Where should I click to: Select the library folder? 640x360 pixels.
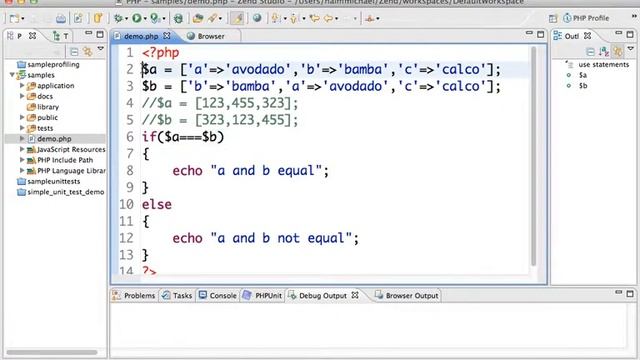[x=43, y=107]
